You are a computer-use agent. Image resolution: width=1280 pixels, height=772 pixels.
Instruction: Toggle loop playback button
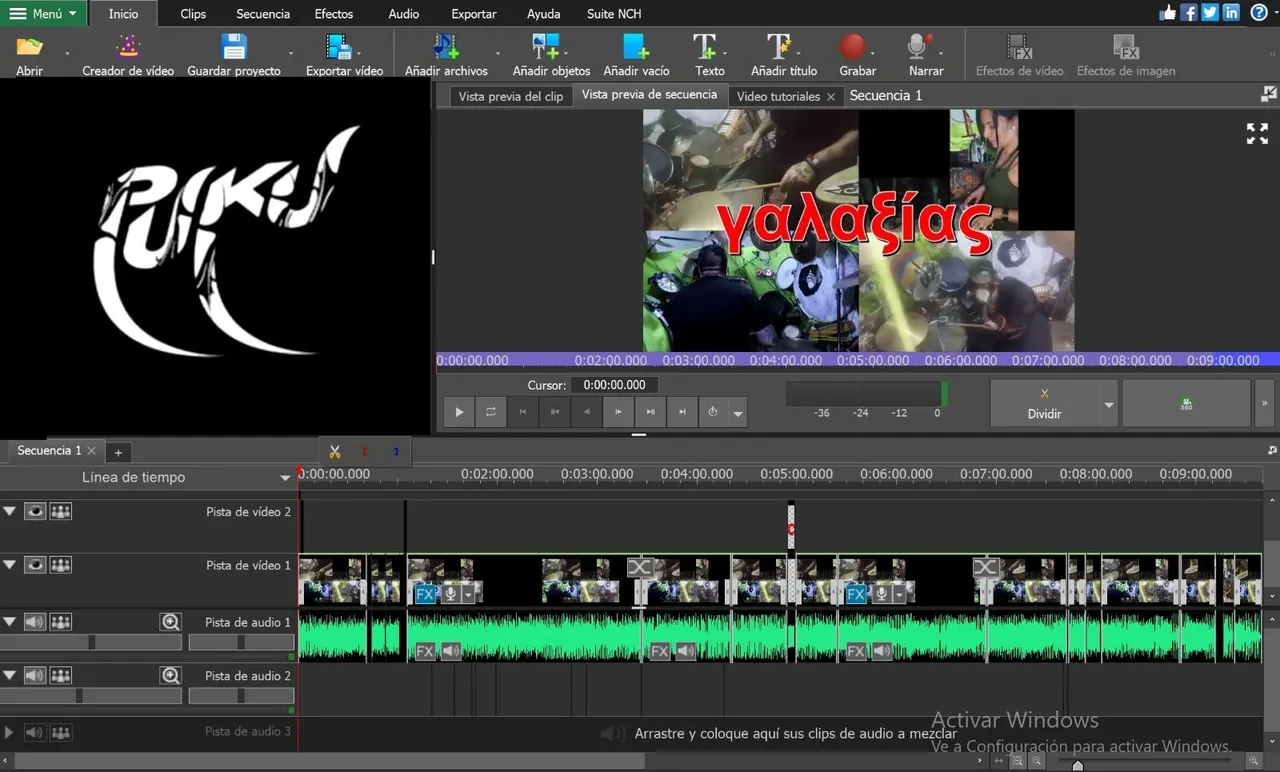tap(491, 412)
